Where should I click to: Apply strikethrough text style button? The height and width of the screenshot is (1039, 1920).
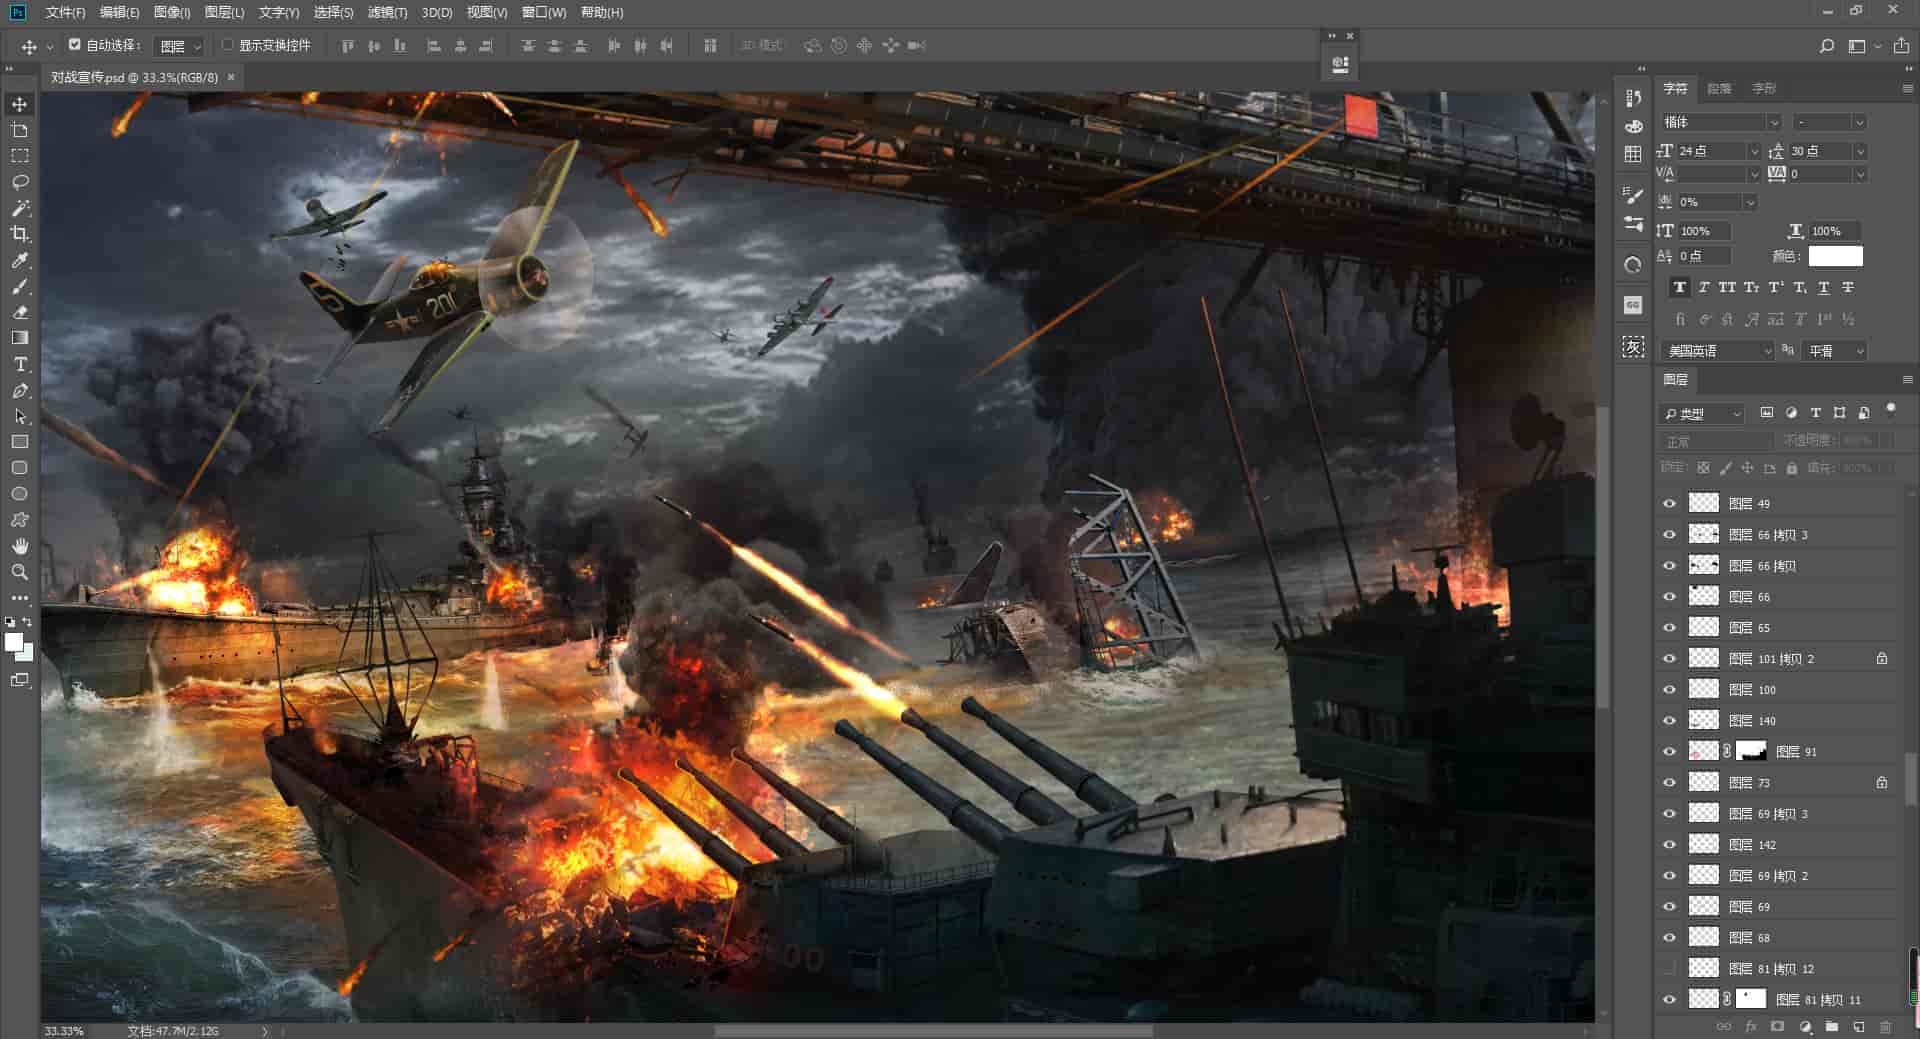click(x=1847, y=288)
